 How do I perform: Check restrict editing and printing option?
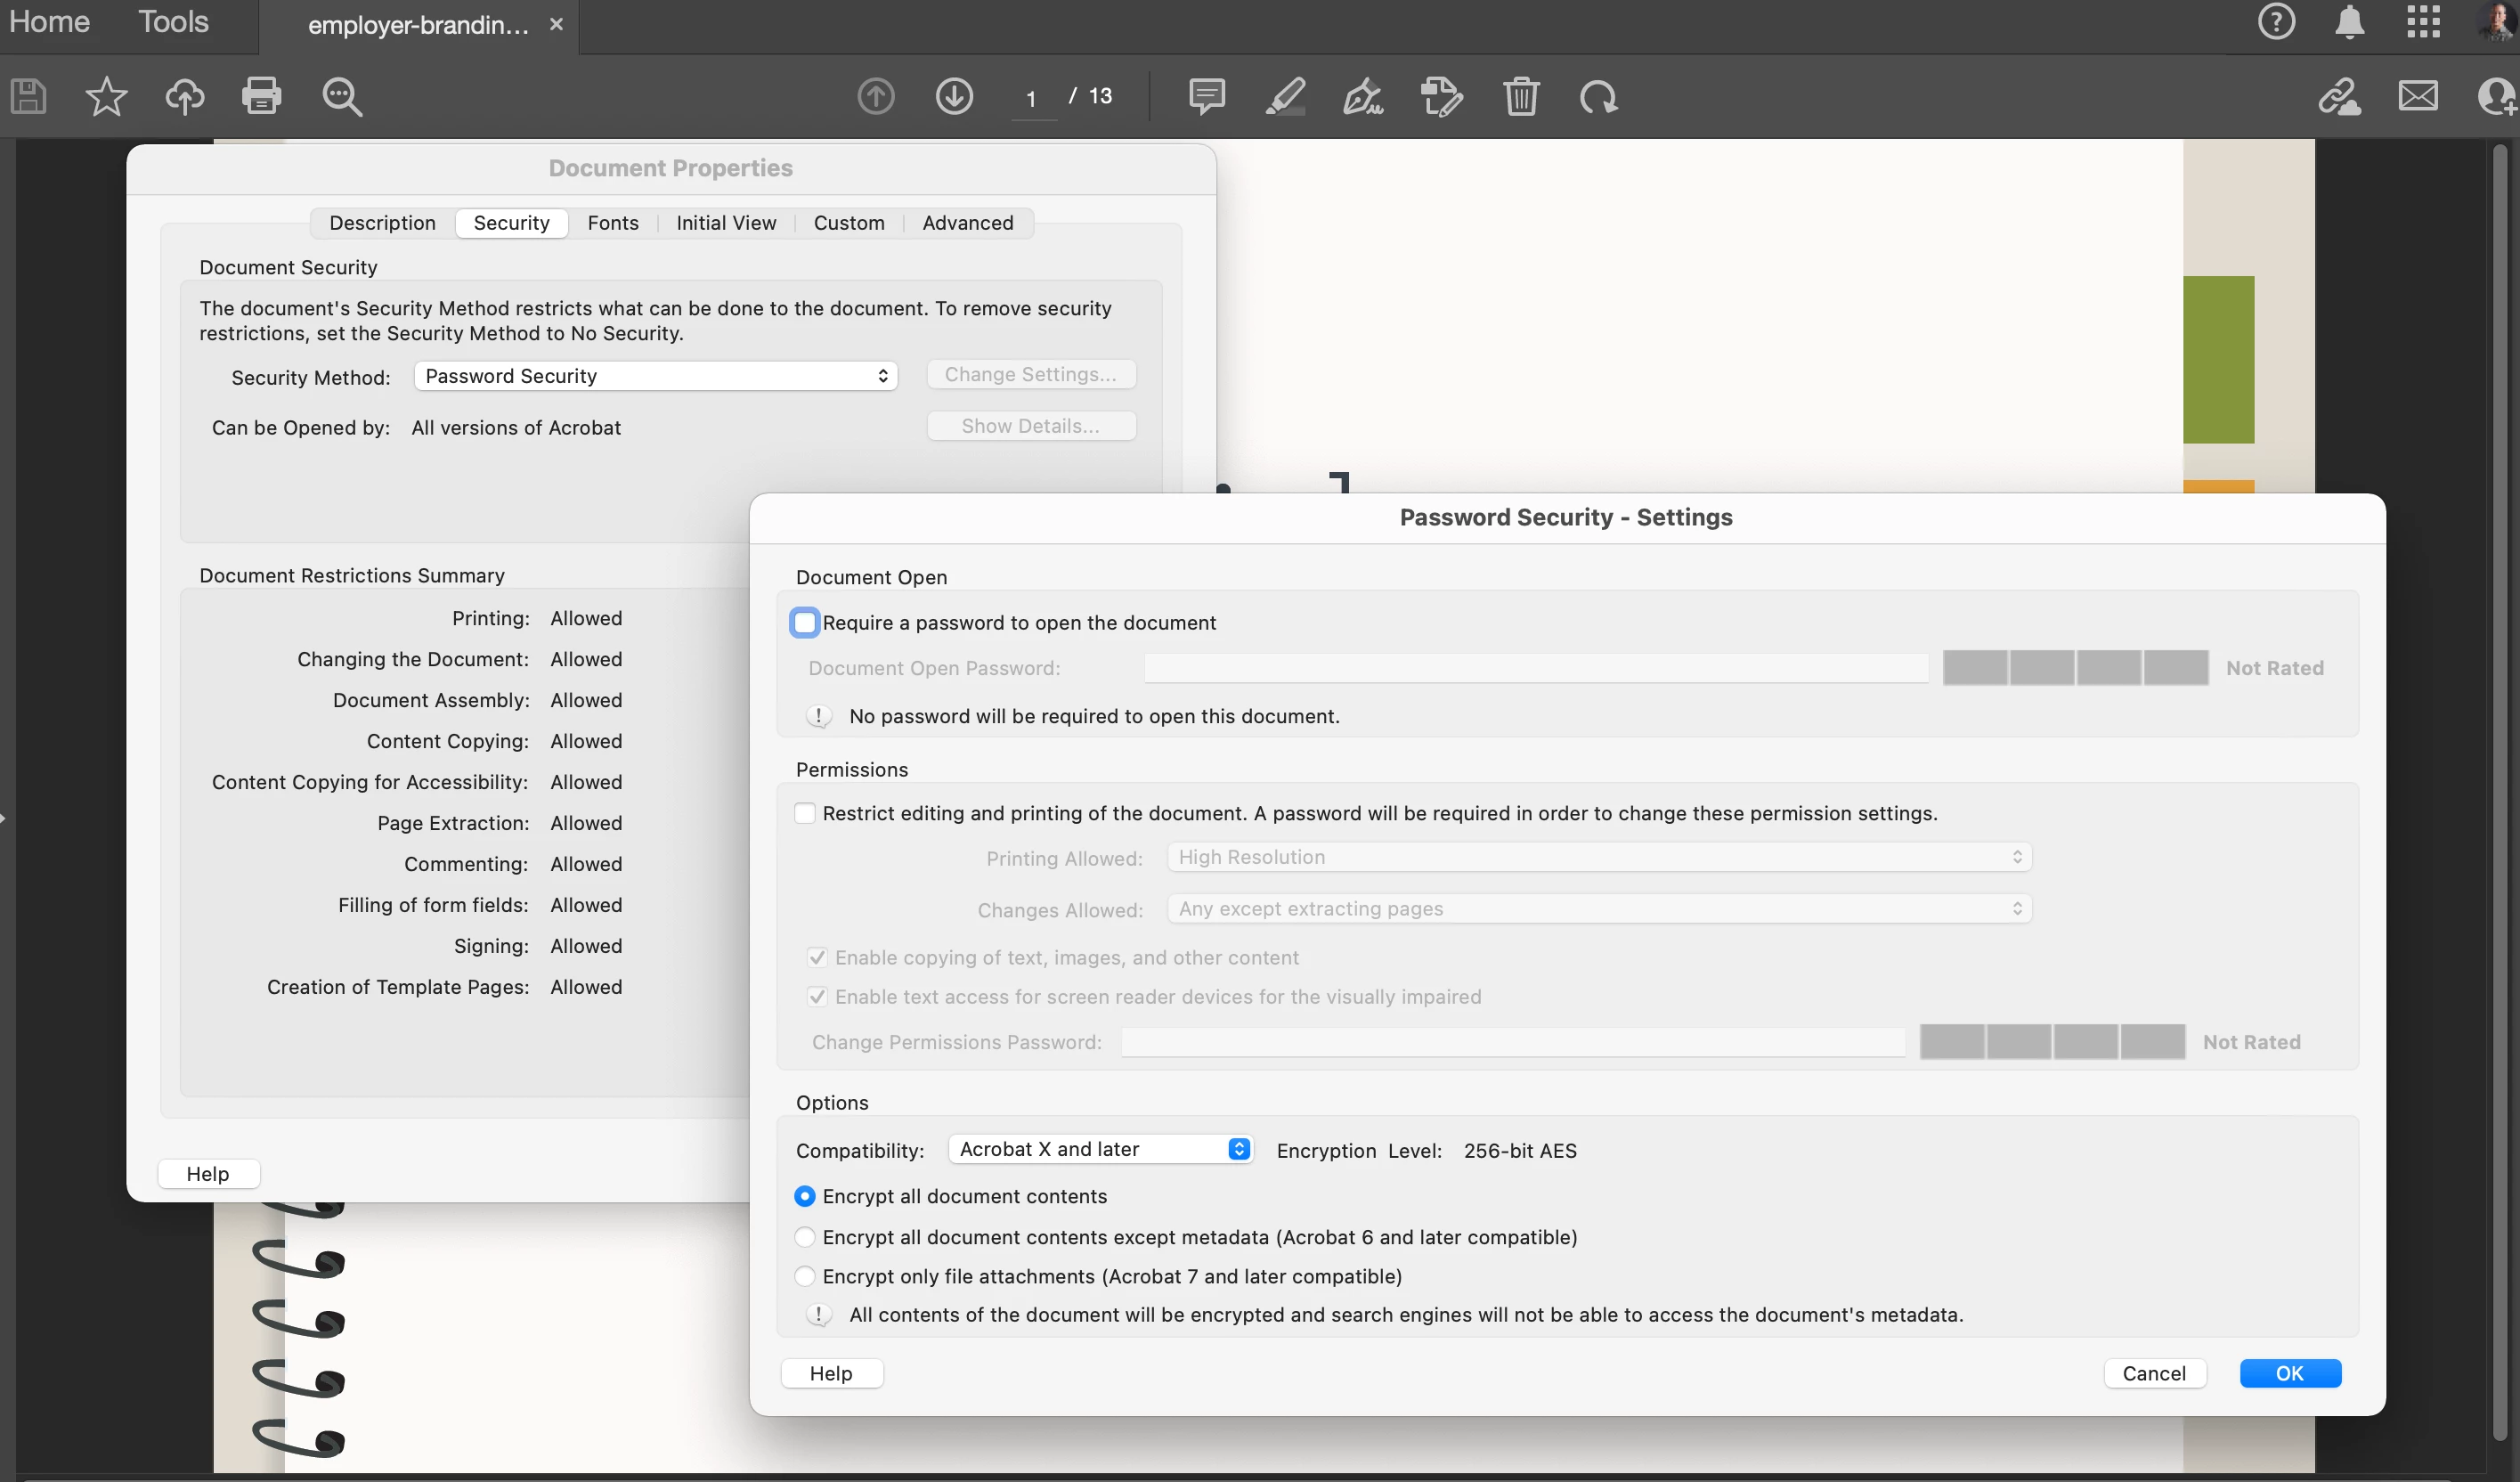pos(804,813)
